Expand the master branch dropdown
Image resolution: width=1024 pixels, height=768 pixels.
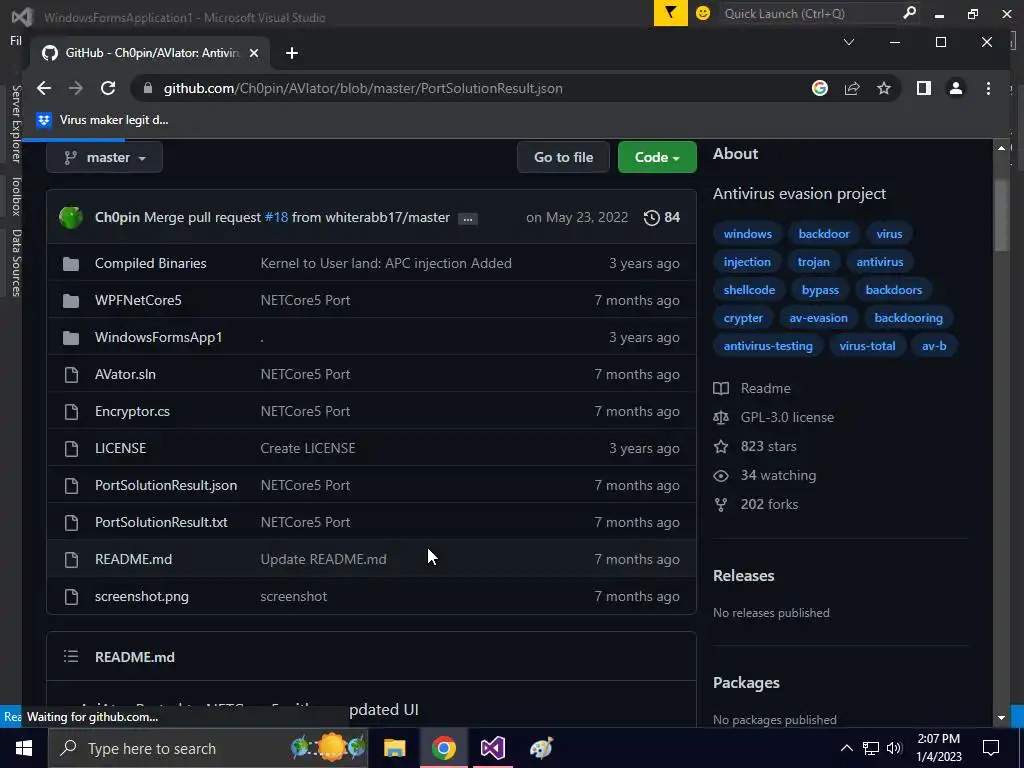[x=104, y=157]
